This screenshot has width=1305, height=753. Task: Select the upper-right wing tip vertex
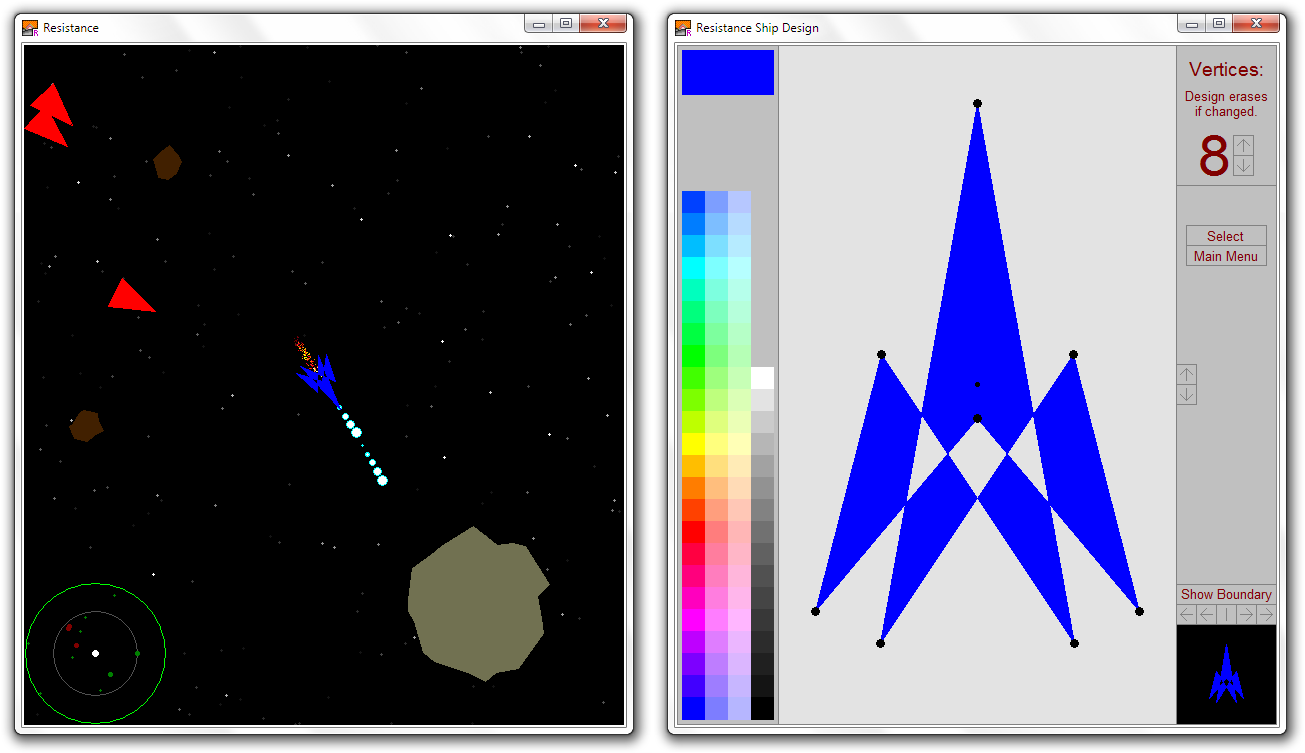coord(1073,354)
